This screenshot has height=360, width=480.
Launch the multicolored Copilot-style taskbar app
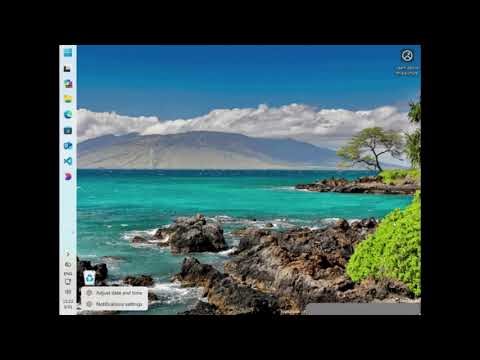68,84
